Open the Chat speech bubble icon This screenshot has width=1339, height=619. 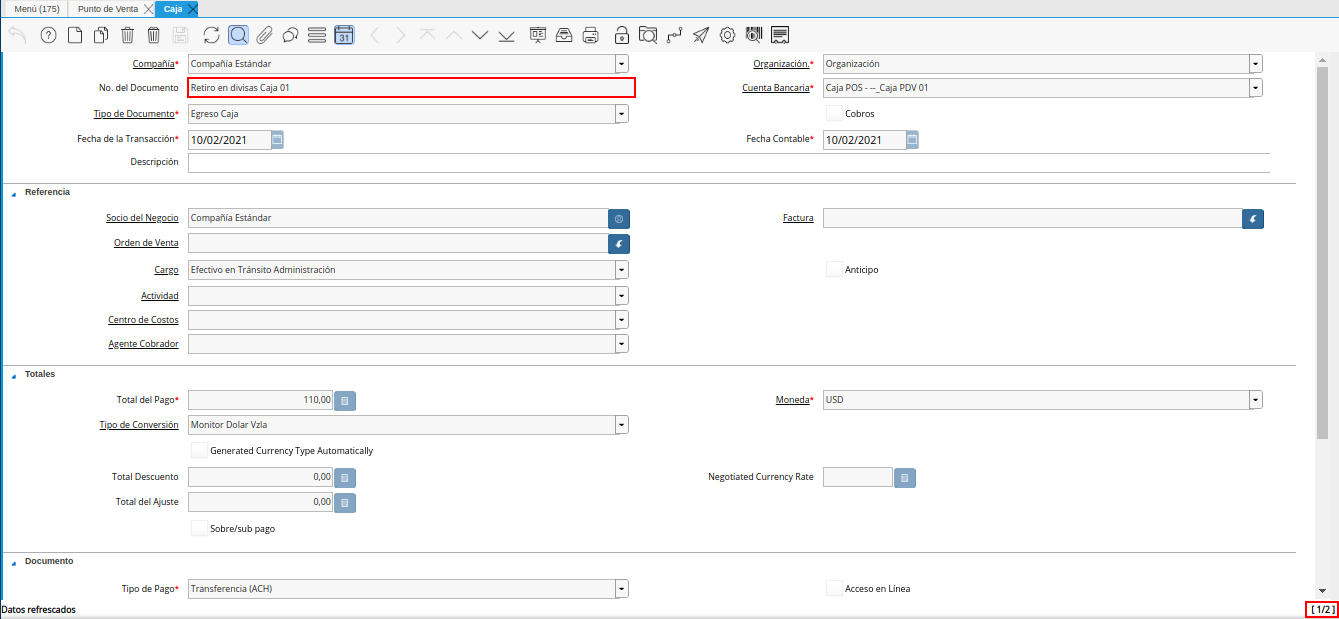[291, 36]
